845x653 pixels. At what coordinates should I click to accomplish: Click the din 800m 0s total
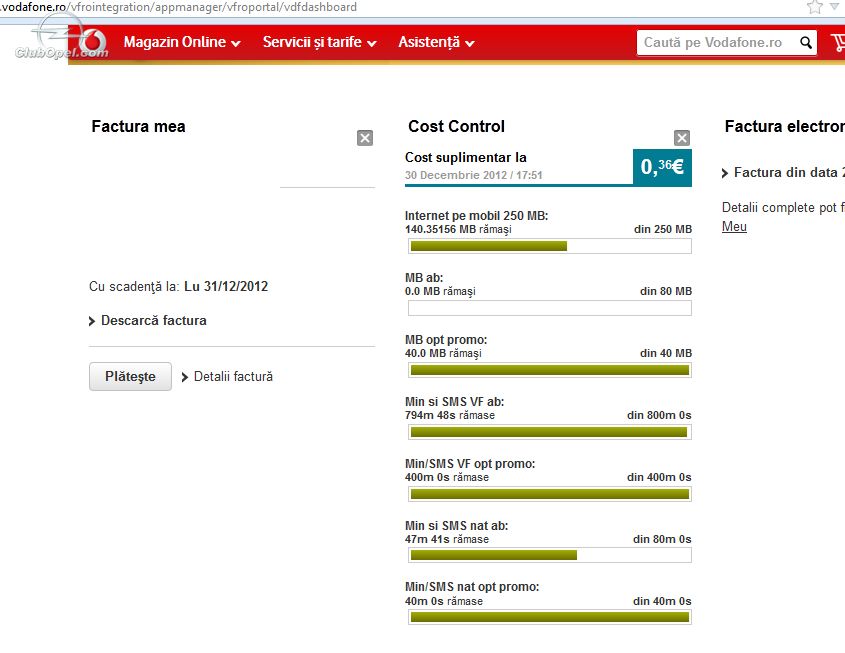point(659,415)
